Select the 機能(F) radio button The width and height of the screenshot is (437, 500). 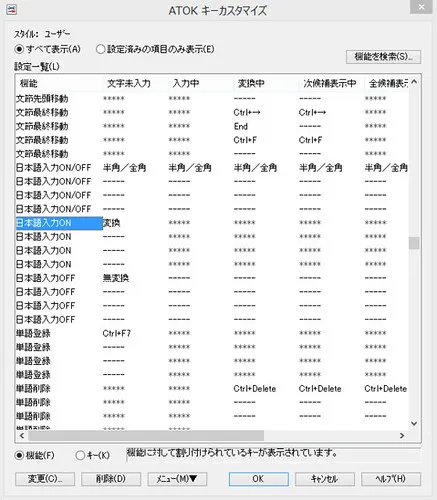pos(35,455)
